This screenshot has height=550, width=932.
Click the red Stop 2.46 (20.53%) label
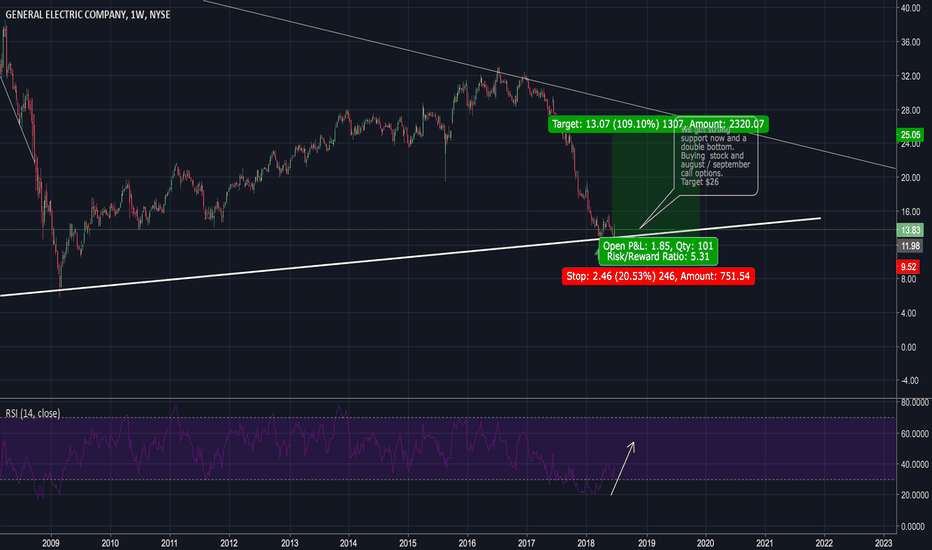658,276
